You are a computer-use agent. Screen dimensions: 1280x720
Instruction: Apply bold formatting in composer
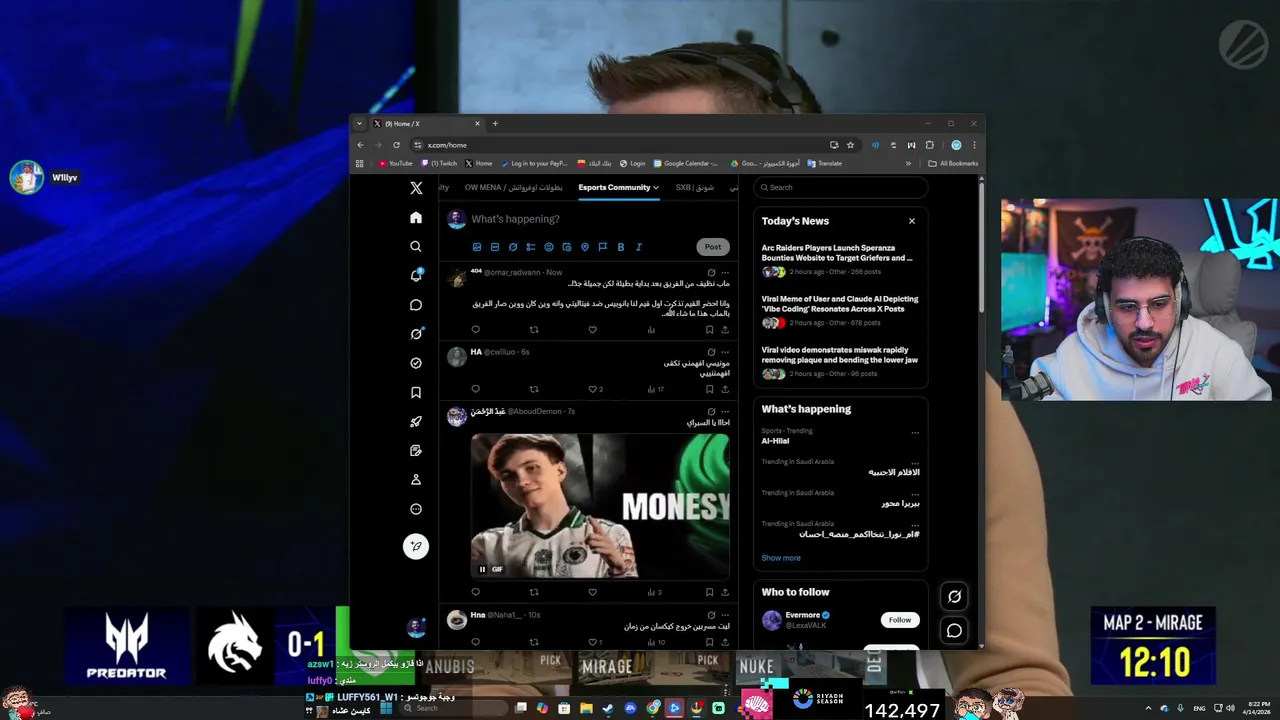click(x=621, y=247)
